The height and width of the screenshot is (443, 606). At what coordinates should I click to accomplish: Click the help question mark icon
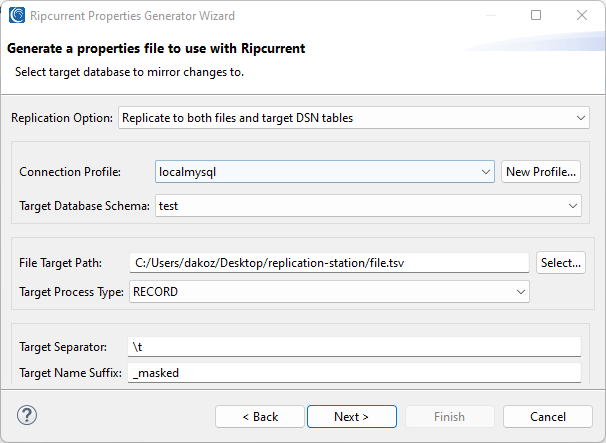click(x=27, y=415)
